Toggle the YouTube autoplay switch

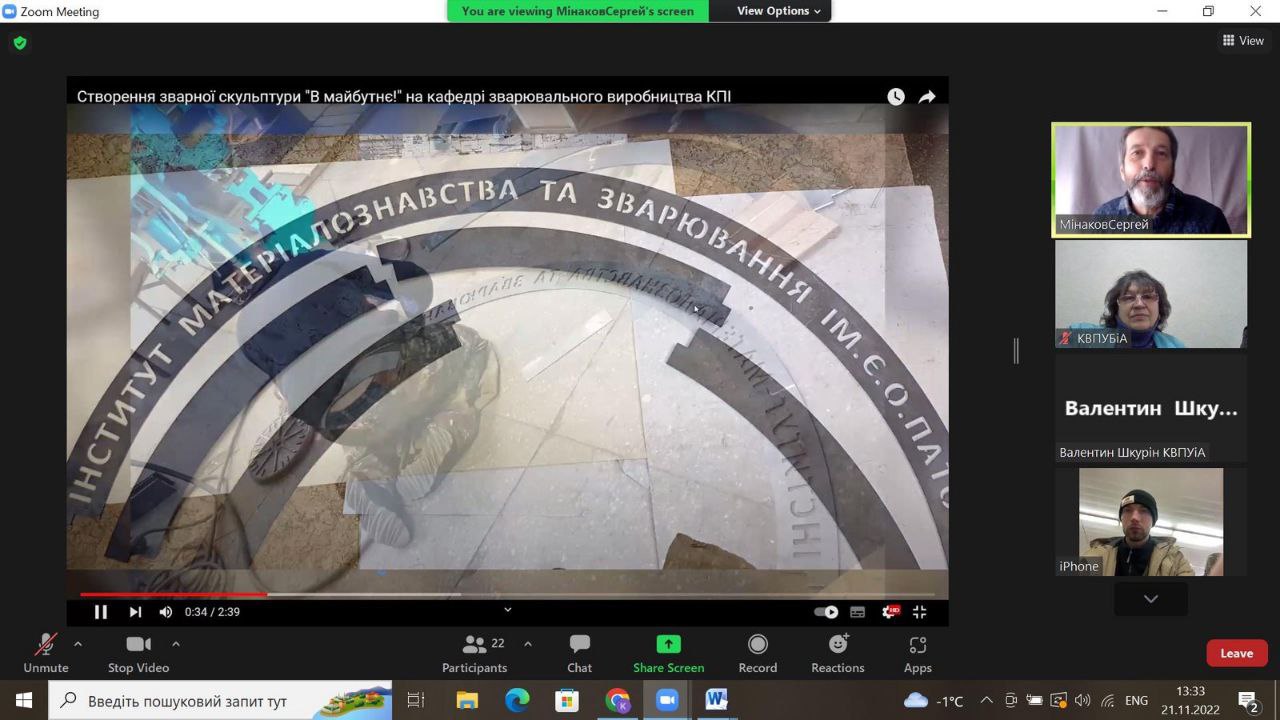pos(826,612)
